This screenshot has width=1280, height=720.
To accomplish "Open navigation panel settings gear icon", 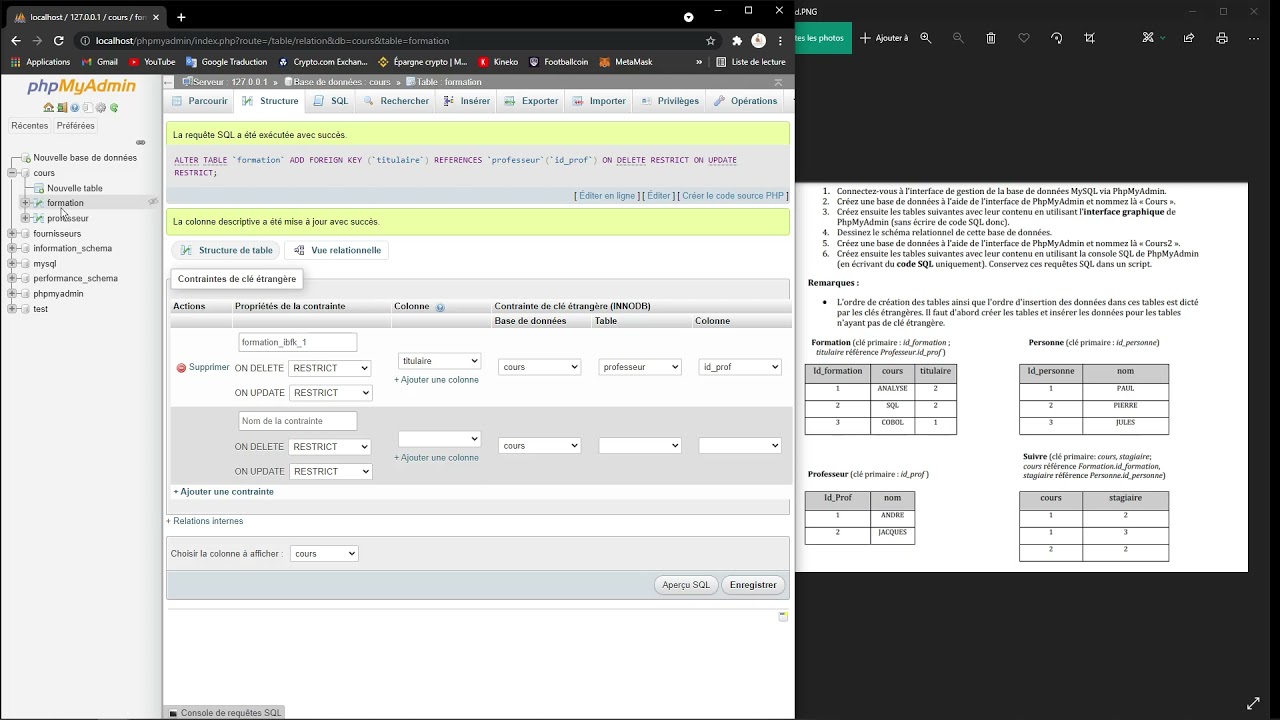I will (x=100, y=107).
